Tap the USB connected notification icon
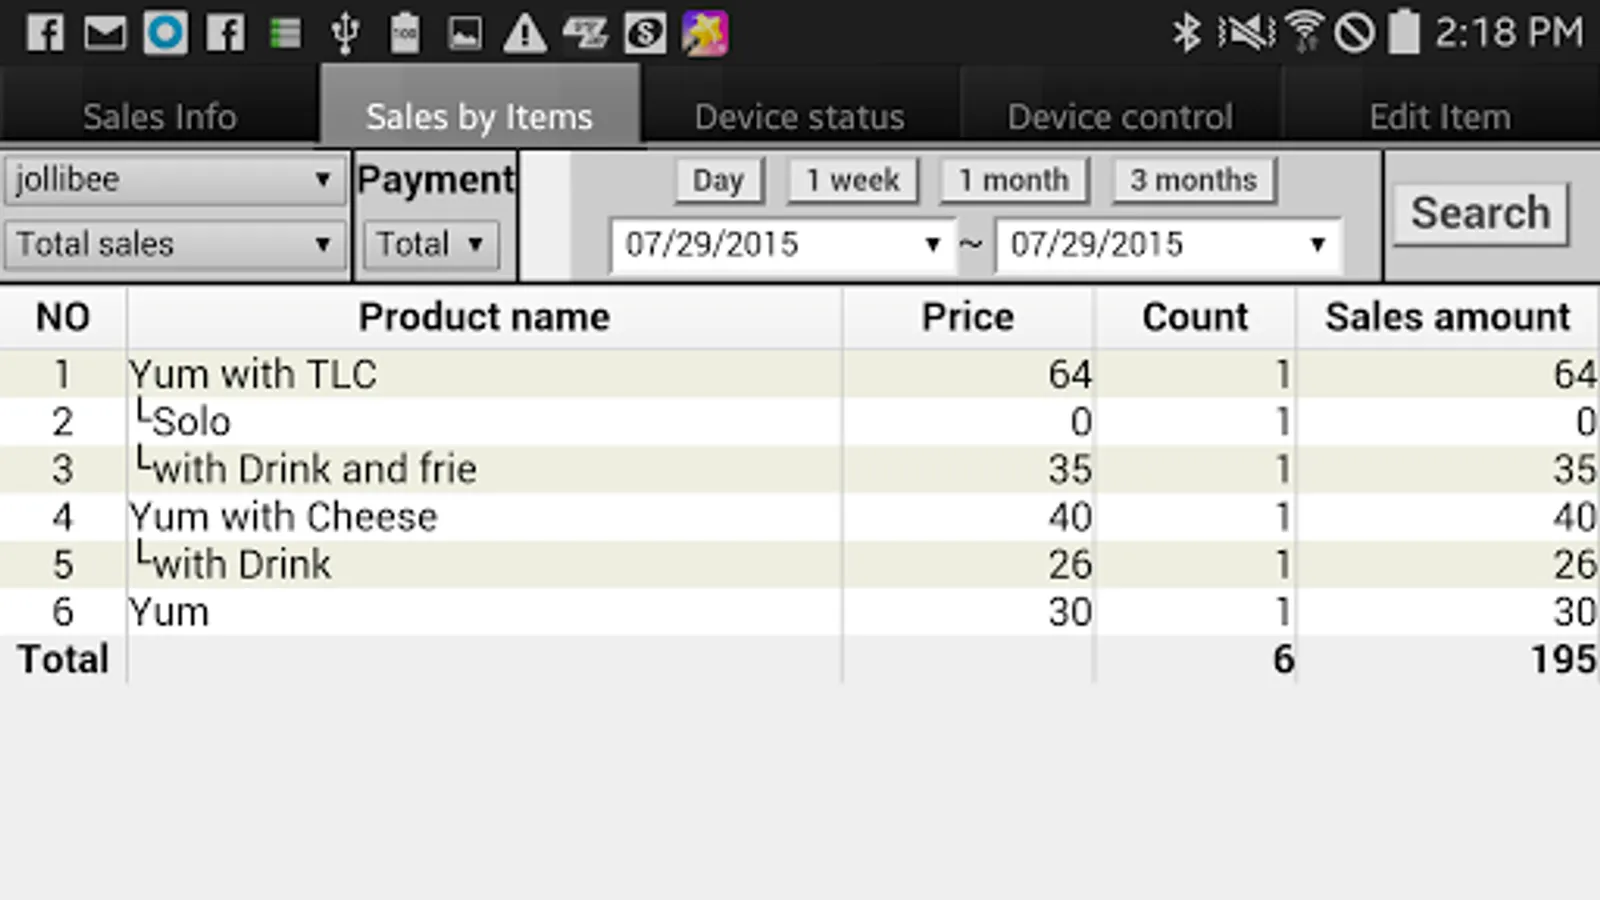 pyautogui.click(x=345, y=32)
